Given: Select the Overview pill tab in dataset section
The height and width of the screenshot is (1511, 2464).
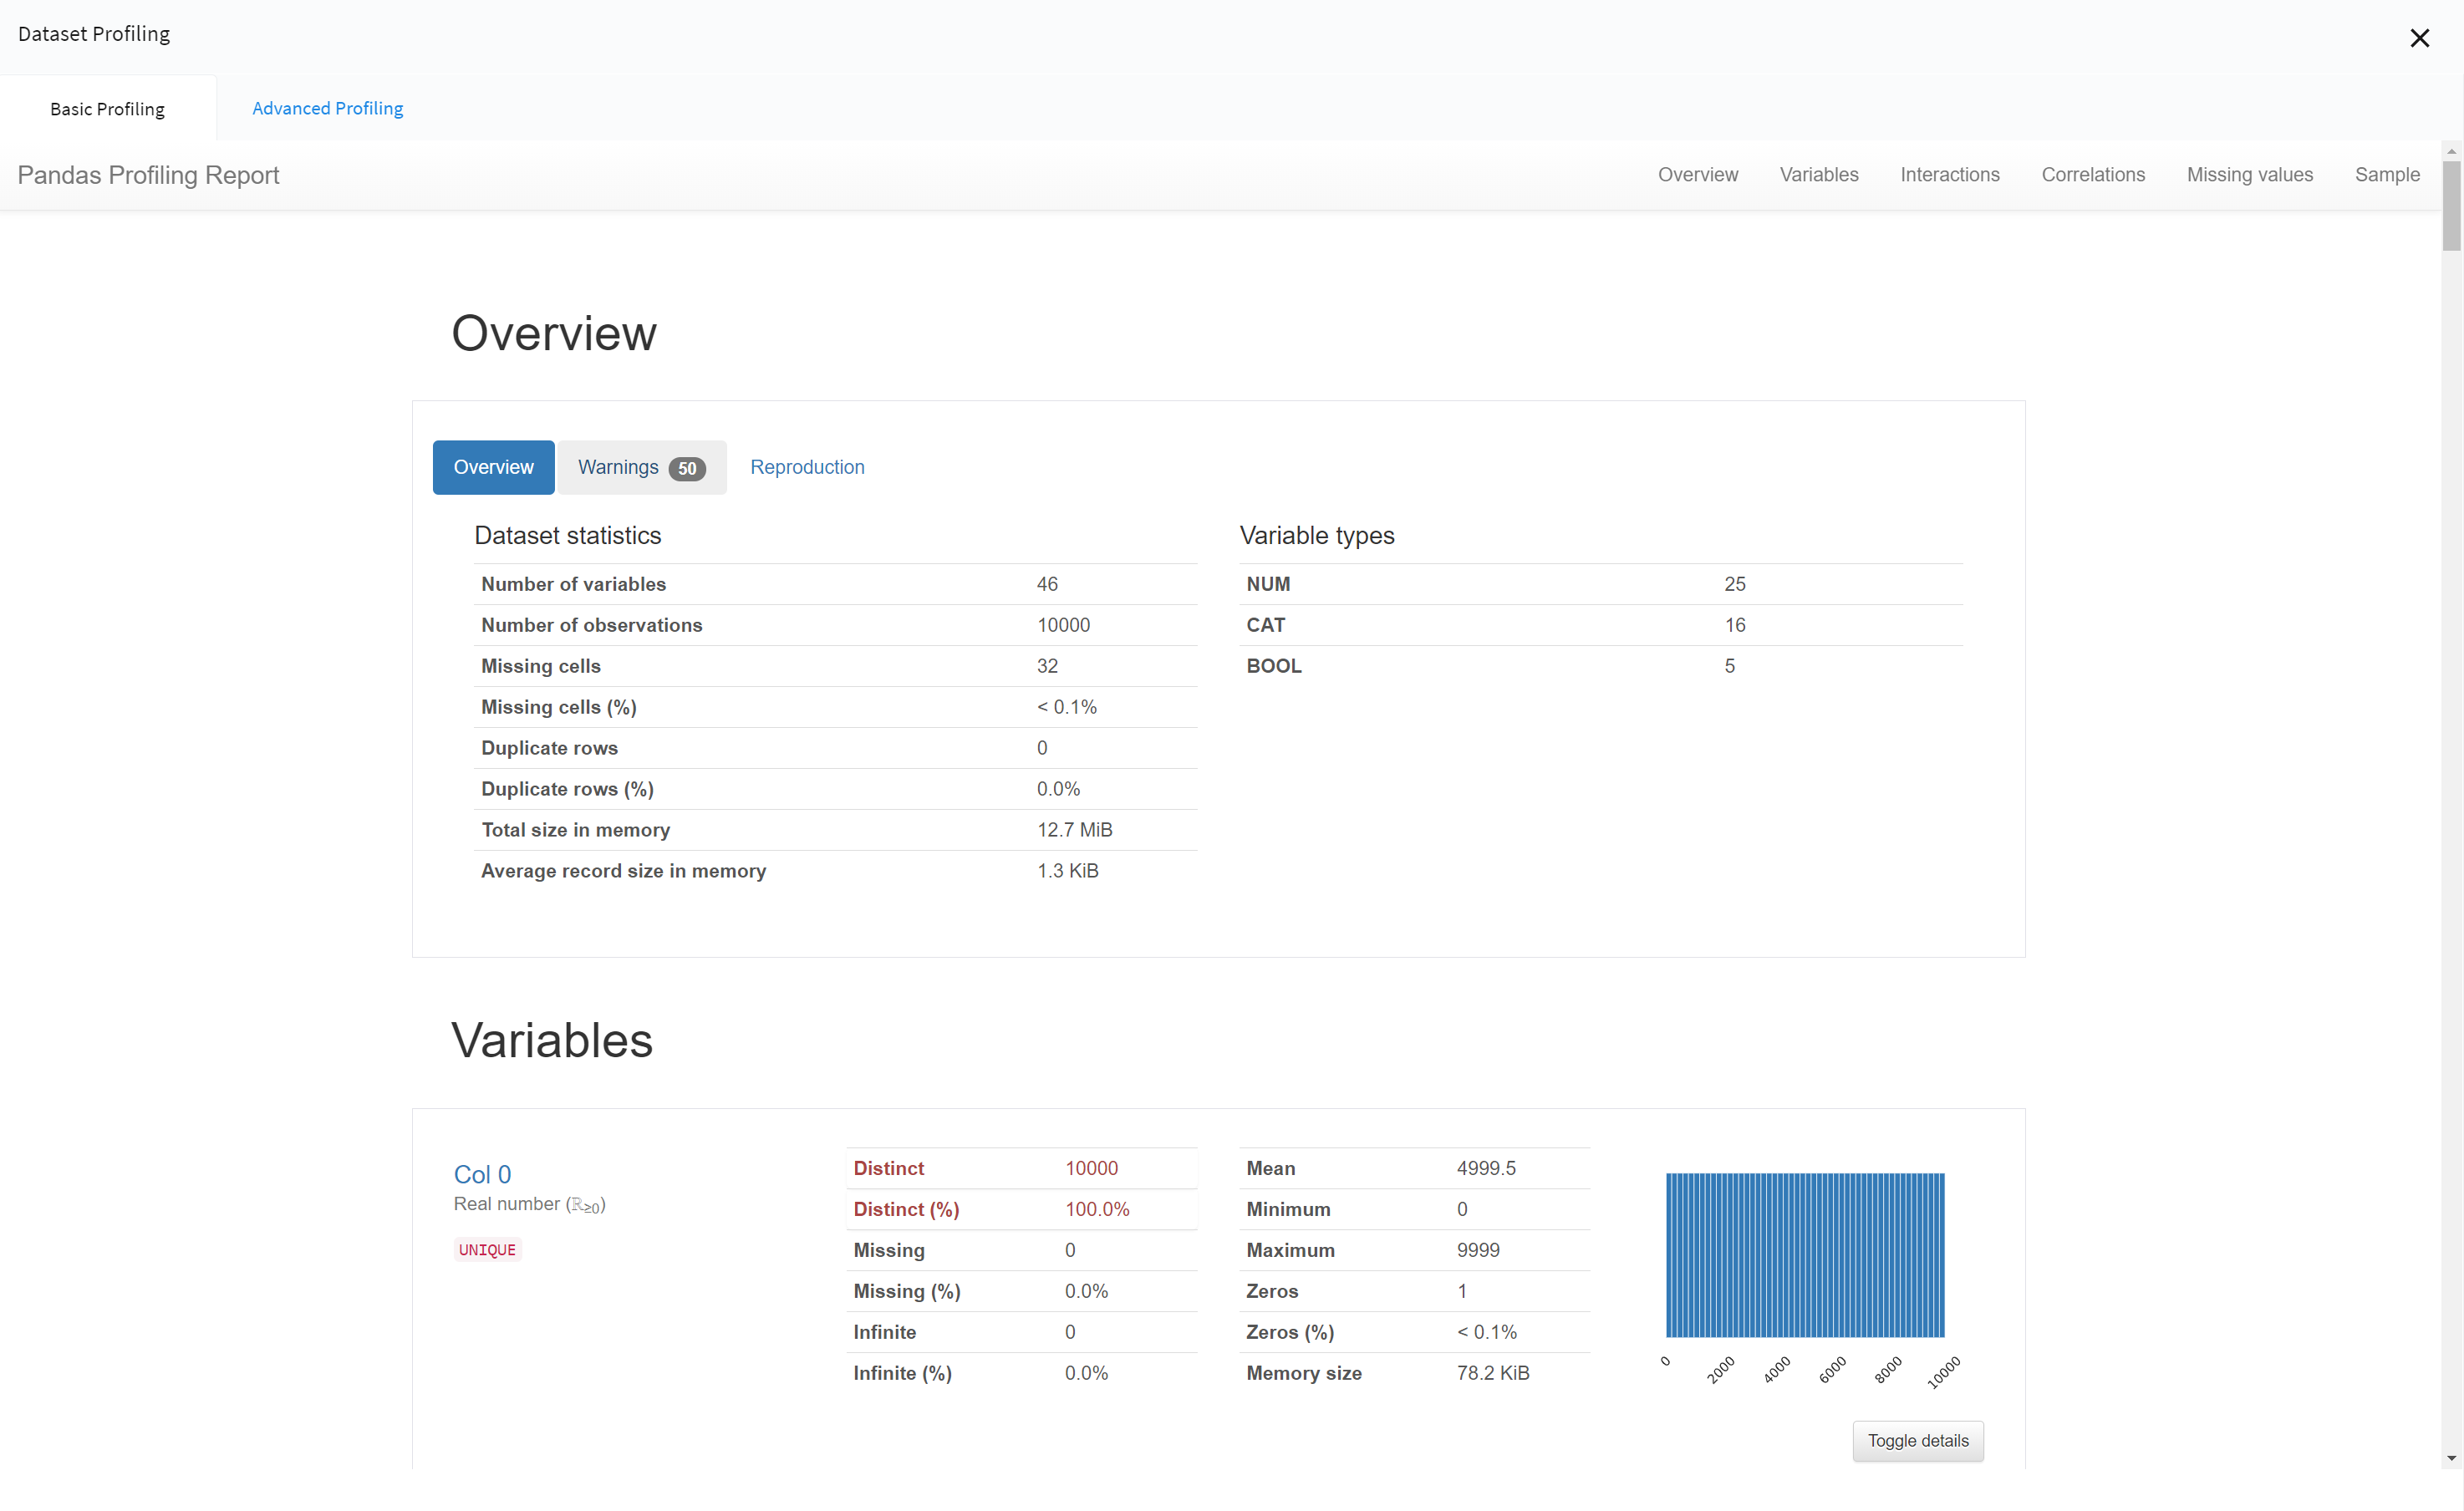Looking at the screenshot, I should (x=493, y=467).
